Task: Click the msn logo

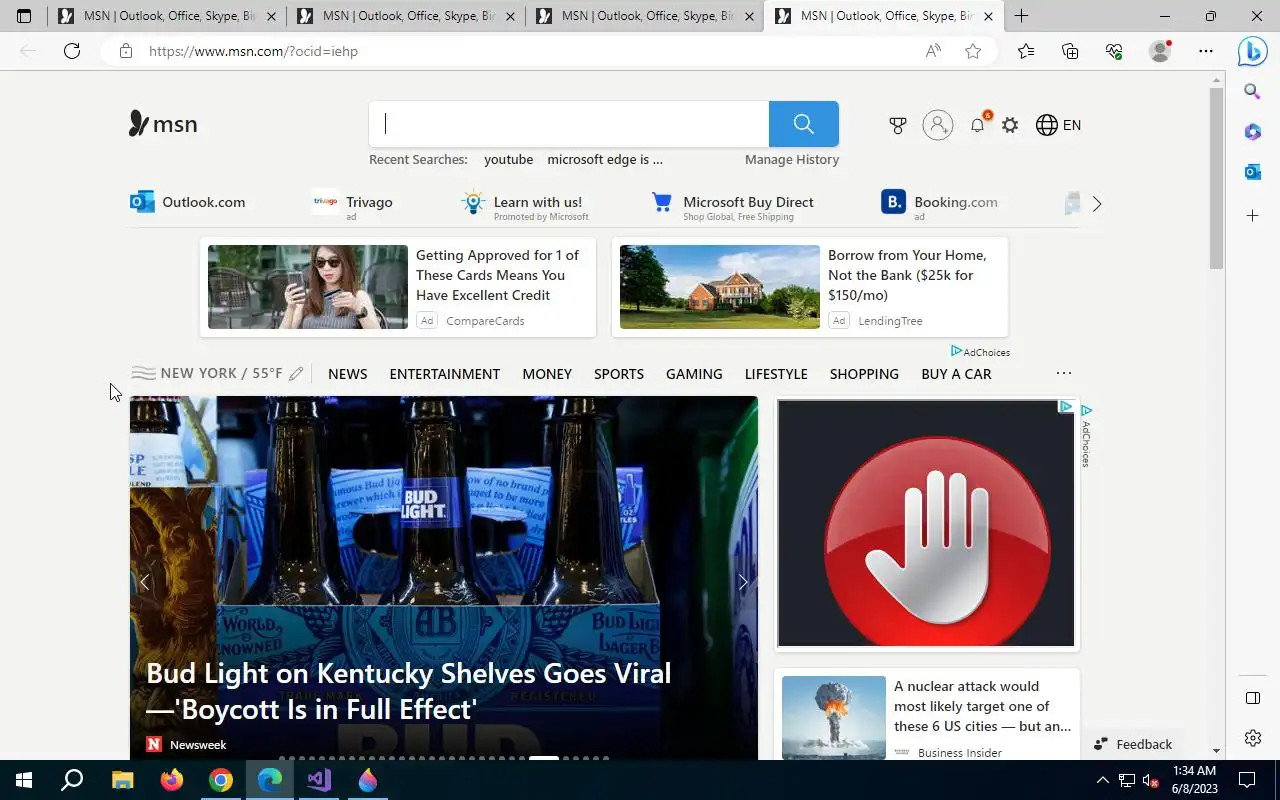Action: pos(163,124)
